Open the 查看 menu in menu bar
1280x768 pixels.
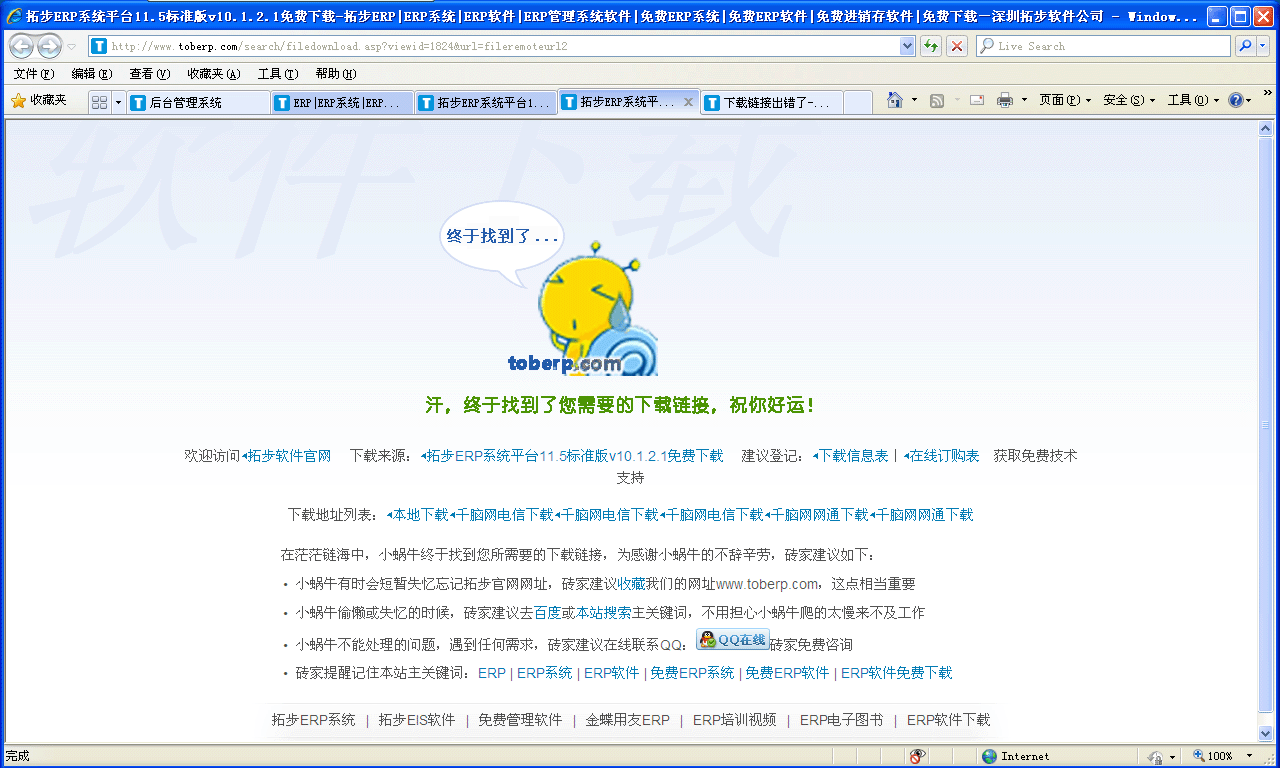(149, 74)
